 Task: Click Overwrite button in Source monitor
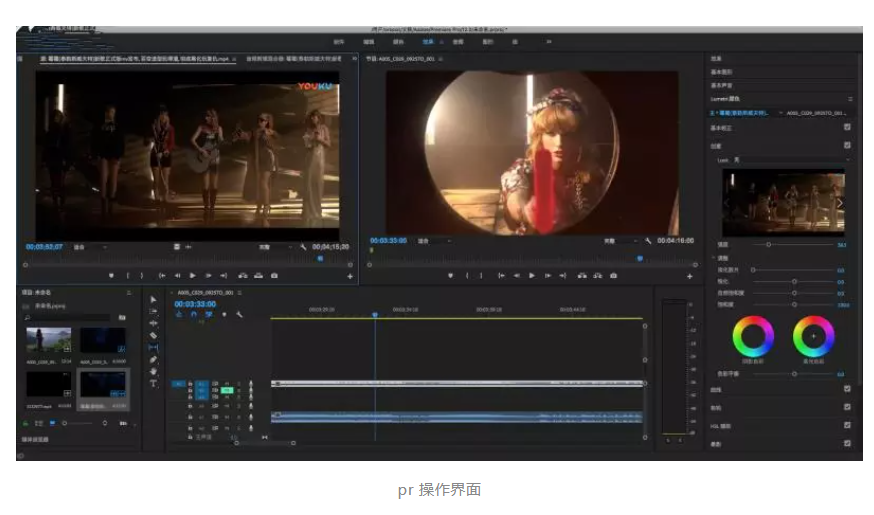pos(259,275)
